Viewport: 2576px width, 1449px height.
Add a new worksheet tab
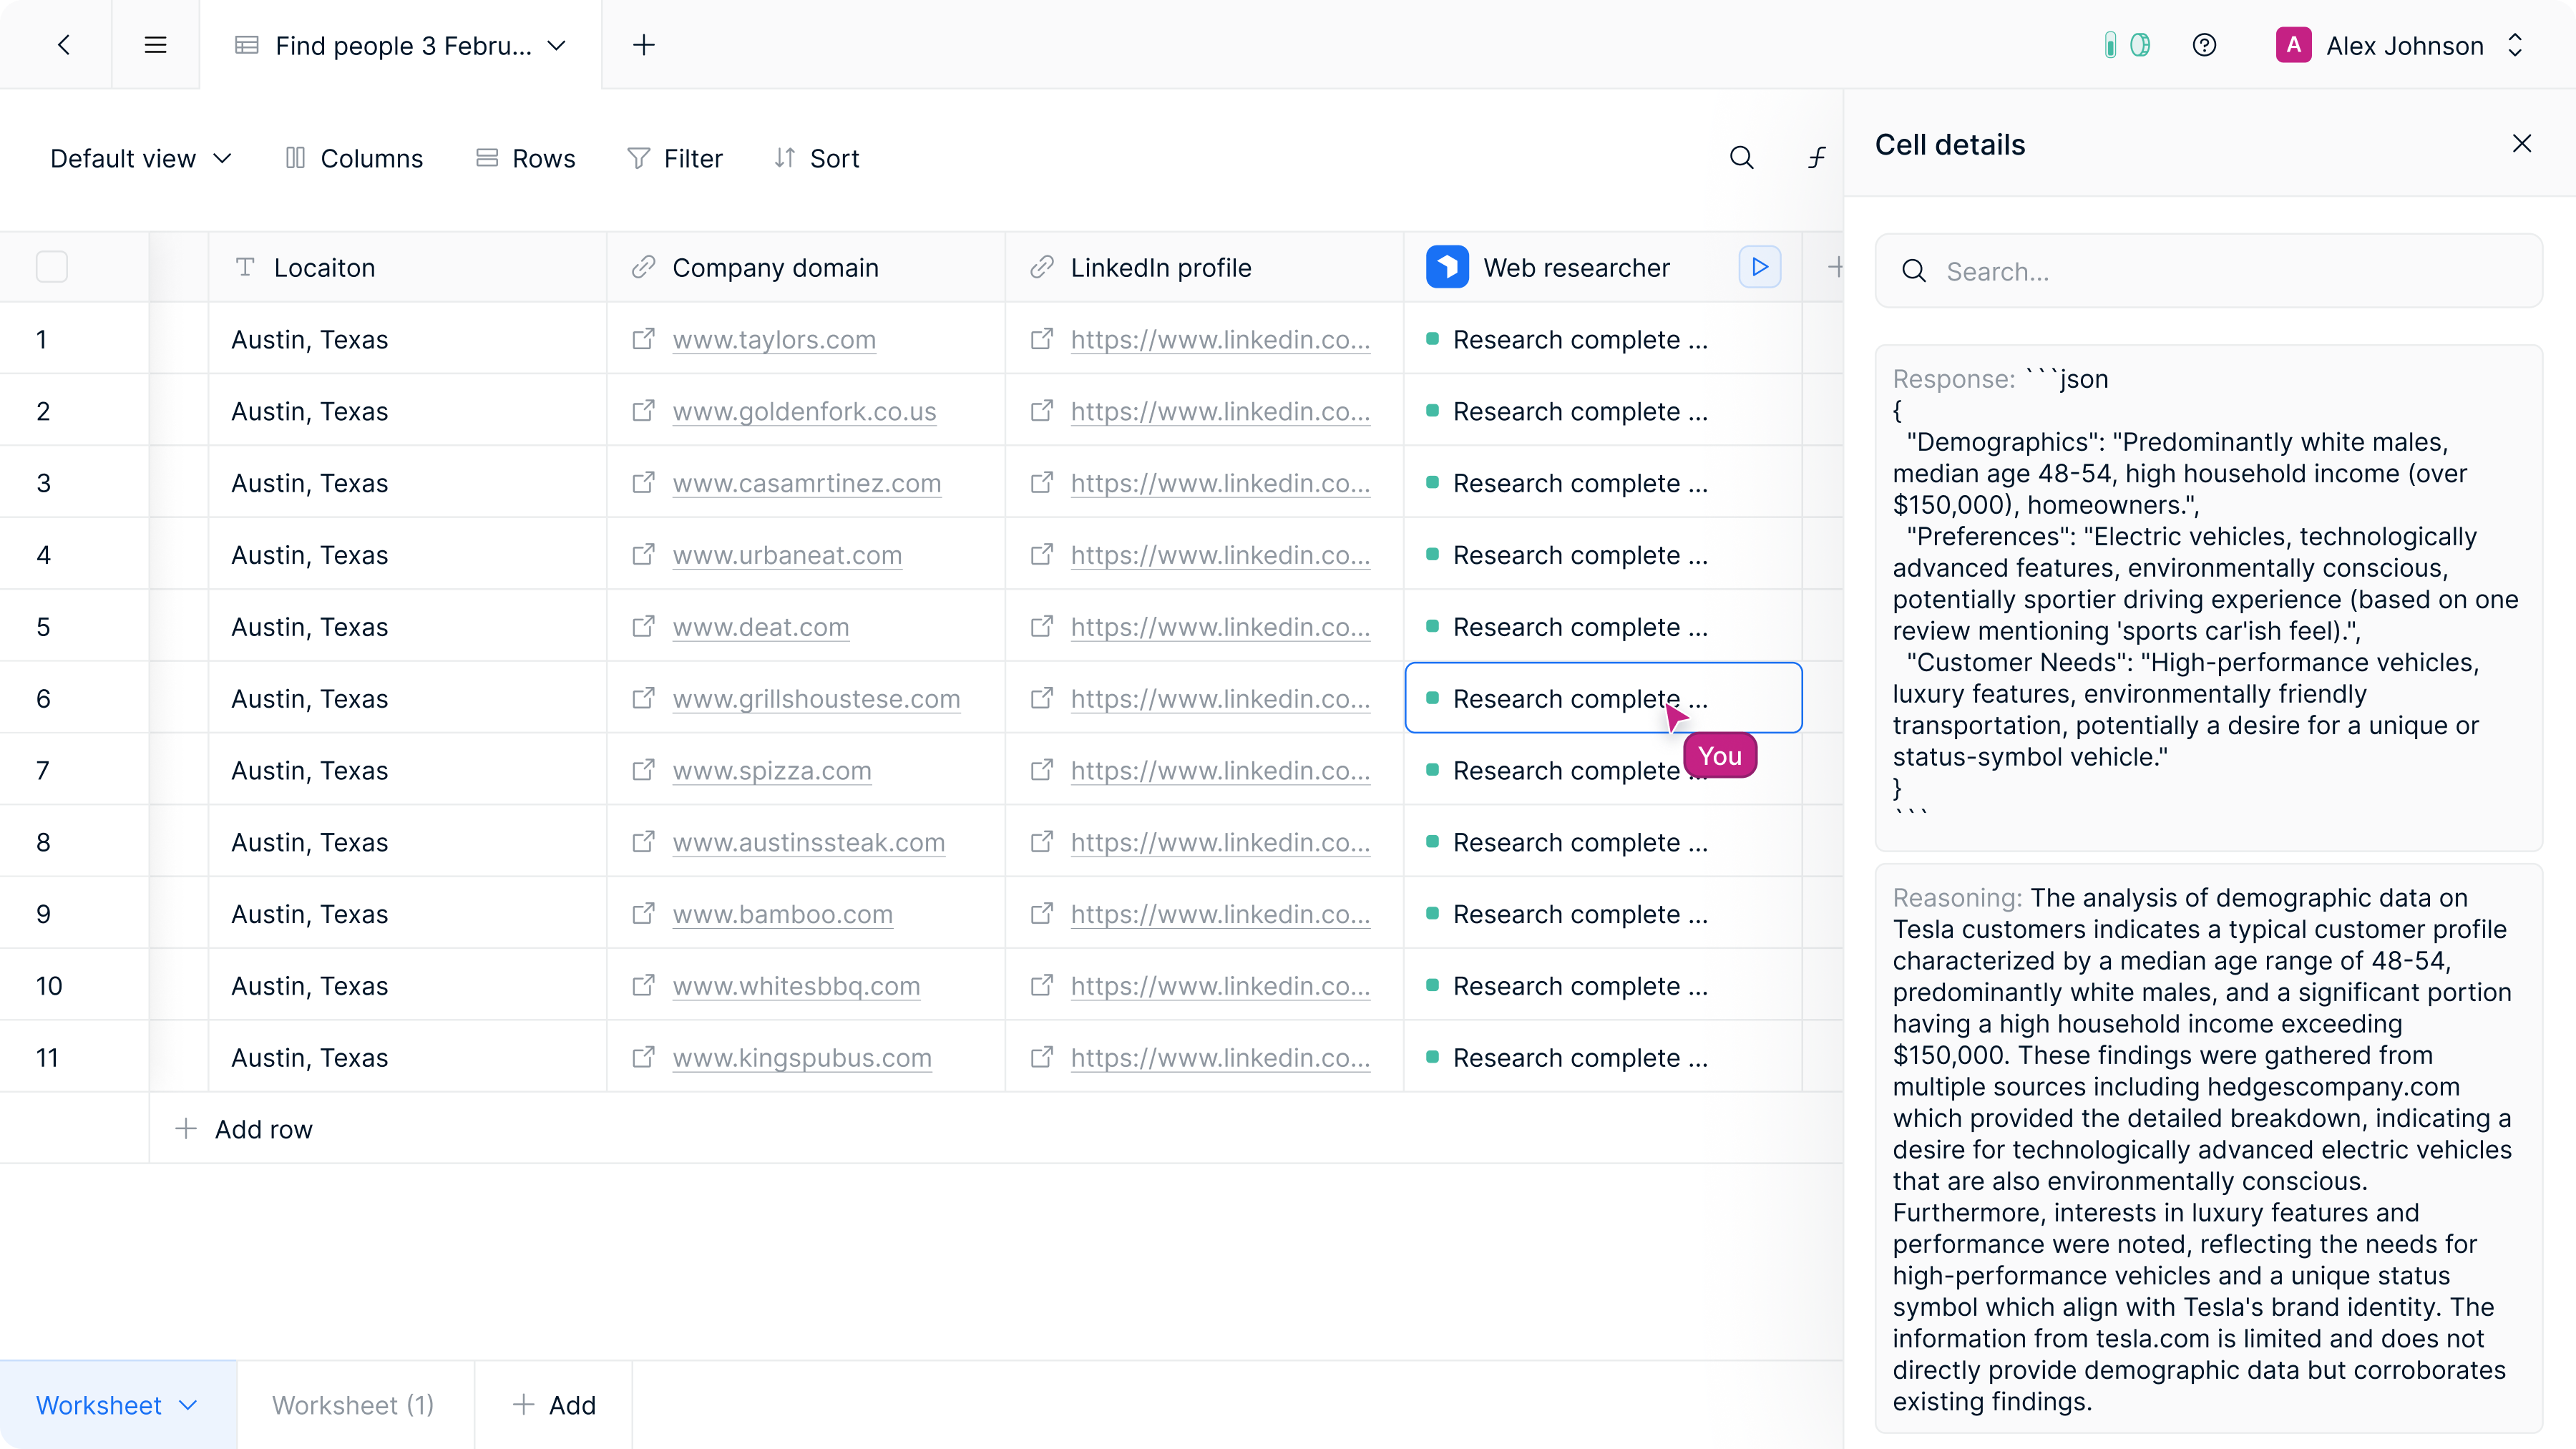click(x=554, y=1405)
